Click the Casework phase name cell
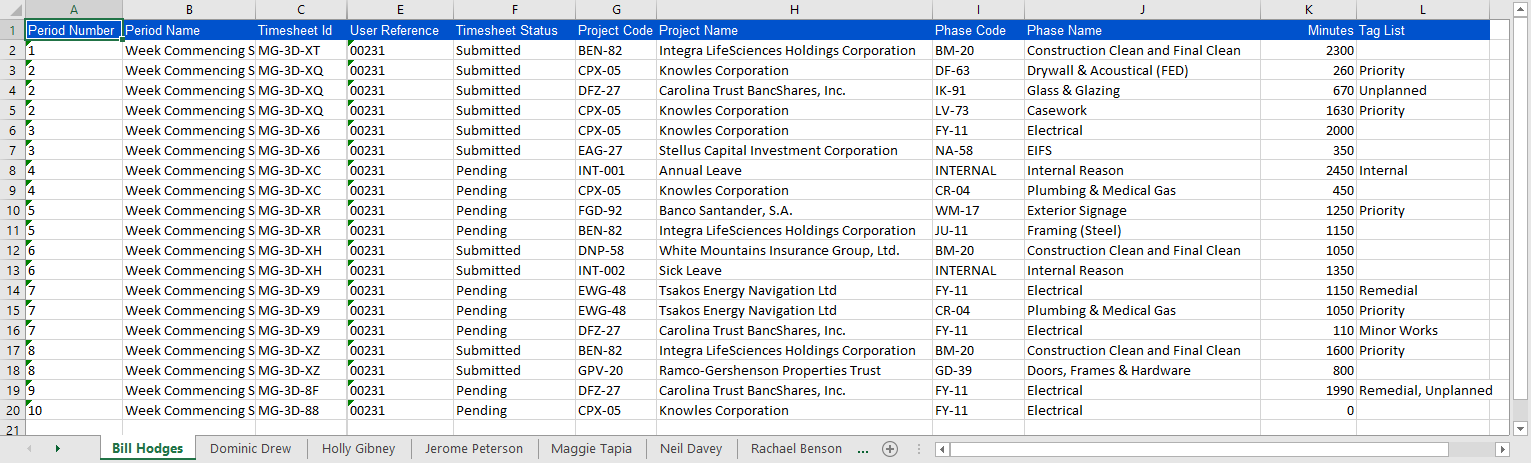Viewport: 1531px width, 463px height. point(1142,110)
